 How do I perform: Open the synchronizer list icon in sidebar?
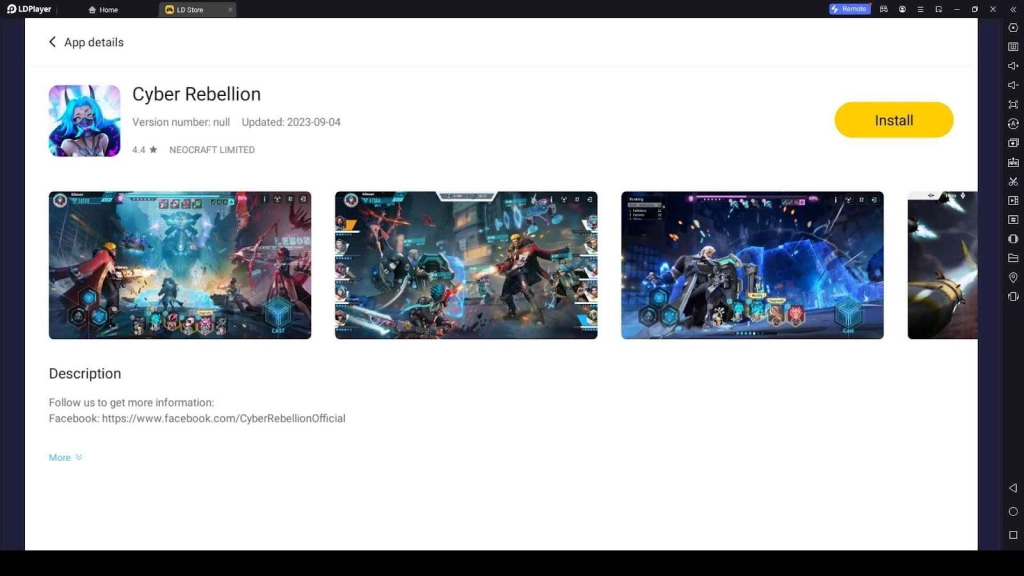[1013, 219]
